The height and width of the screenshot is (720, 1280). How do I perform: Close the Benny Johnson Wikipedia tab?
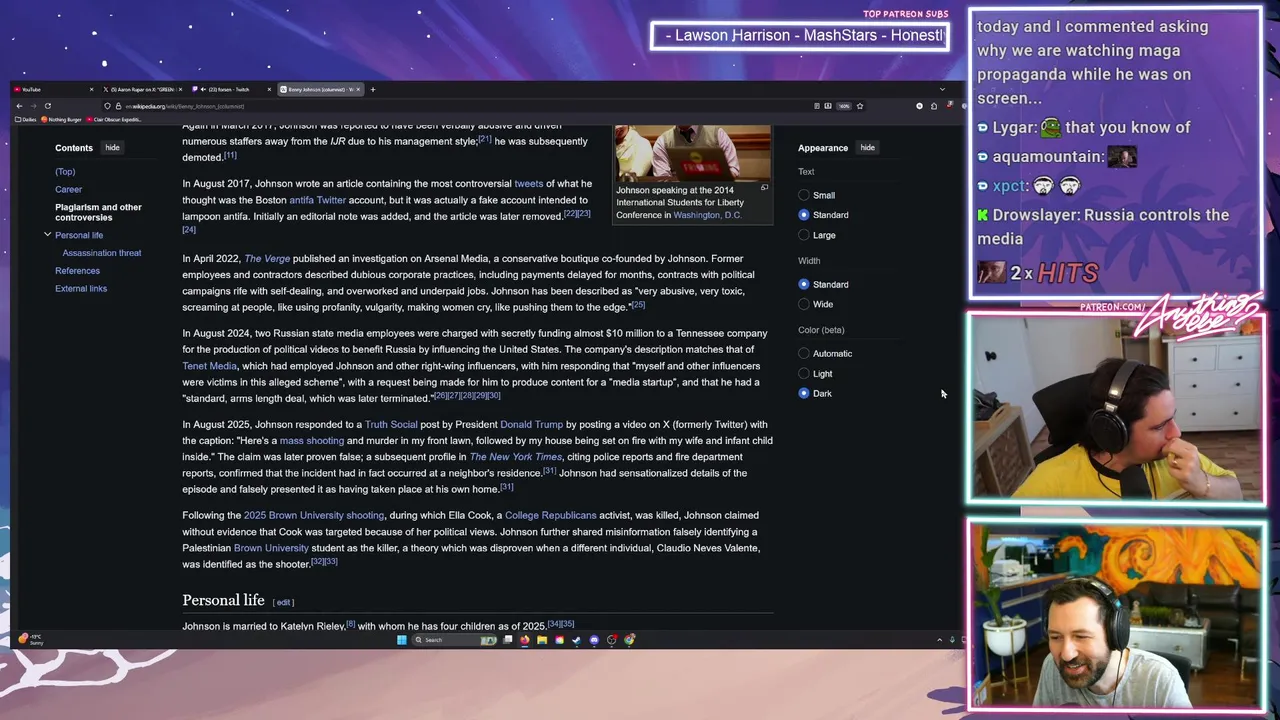click(358, 89)
